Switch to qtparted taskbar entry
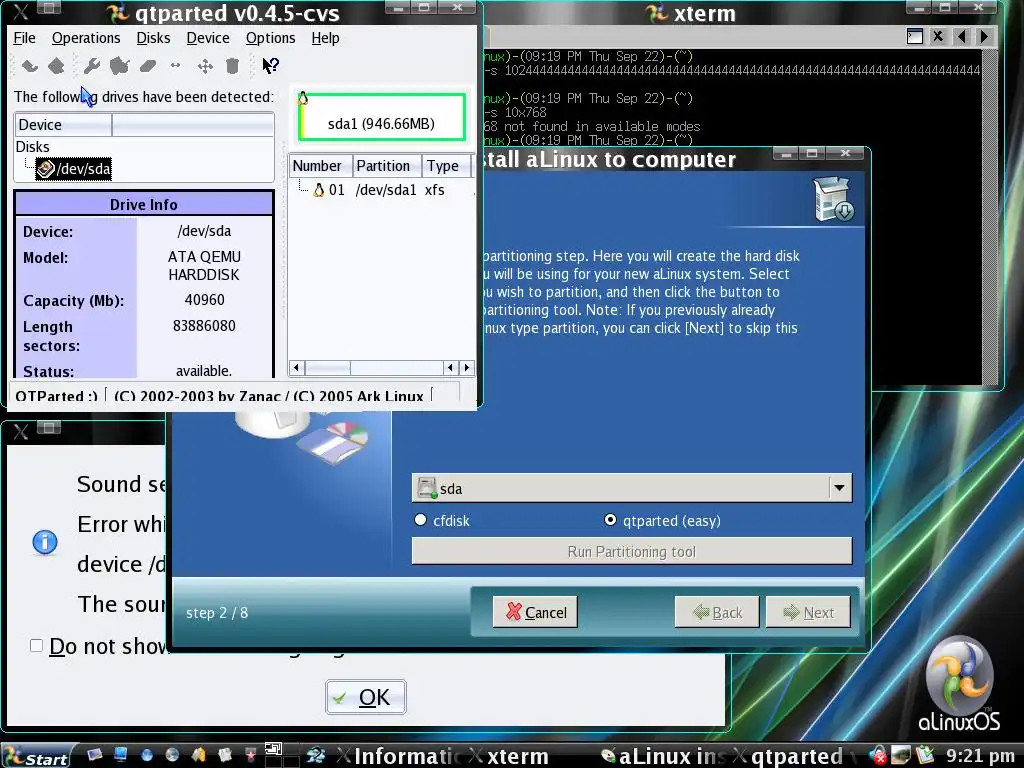 tap(795, 756)
